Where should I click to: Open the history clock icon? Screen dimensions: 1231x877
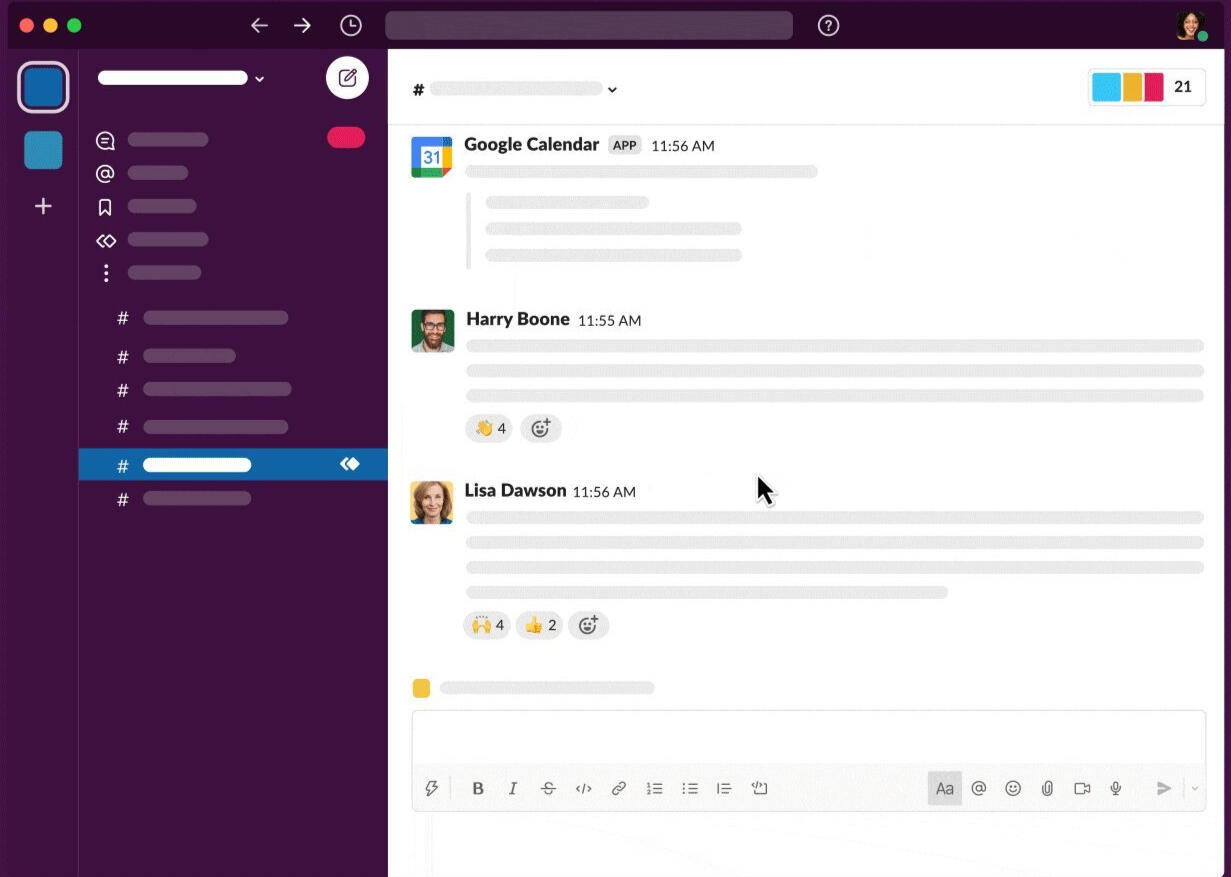(x=351, y=26)
